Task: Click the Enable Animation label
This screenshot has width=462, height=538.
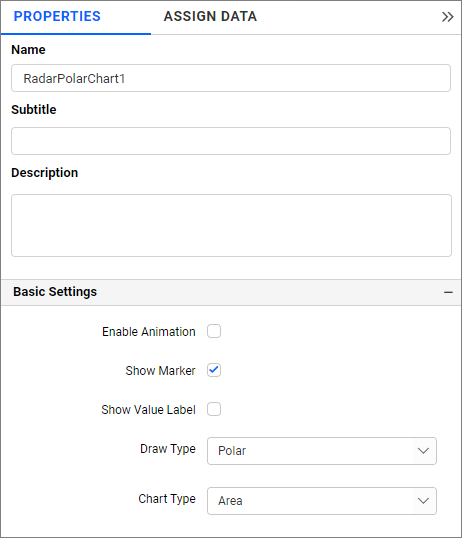Action: (149, 332)
